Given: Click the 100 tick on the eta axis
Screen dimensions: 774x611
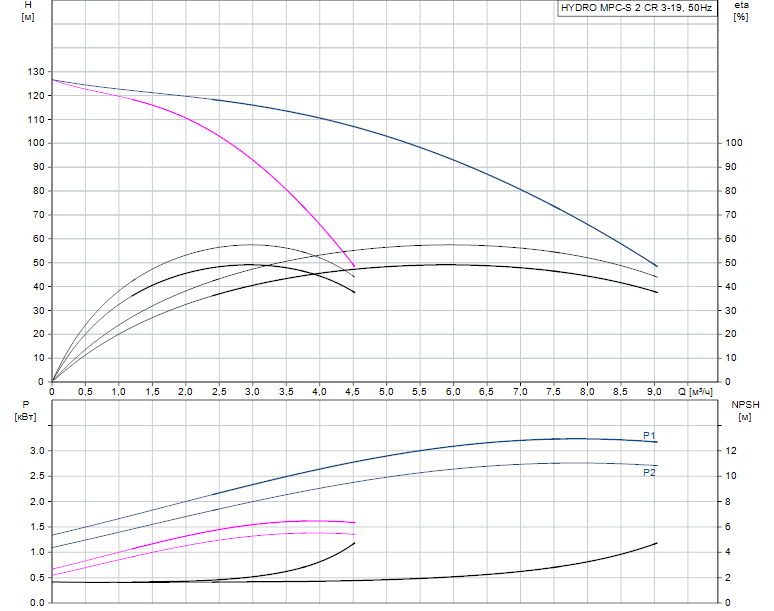Looking at the screenshot, I should tap(733, 143).
